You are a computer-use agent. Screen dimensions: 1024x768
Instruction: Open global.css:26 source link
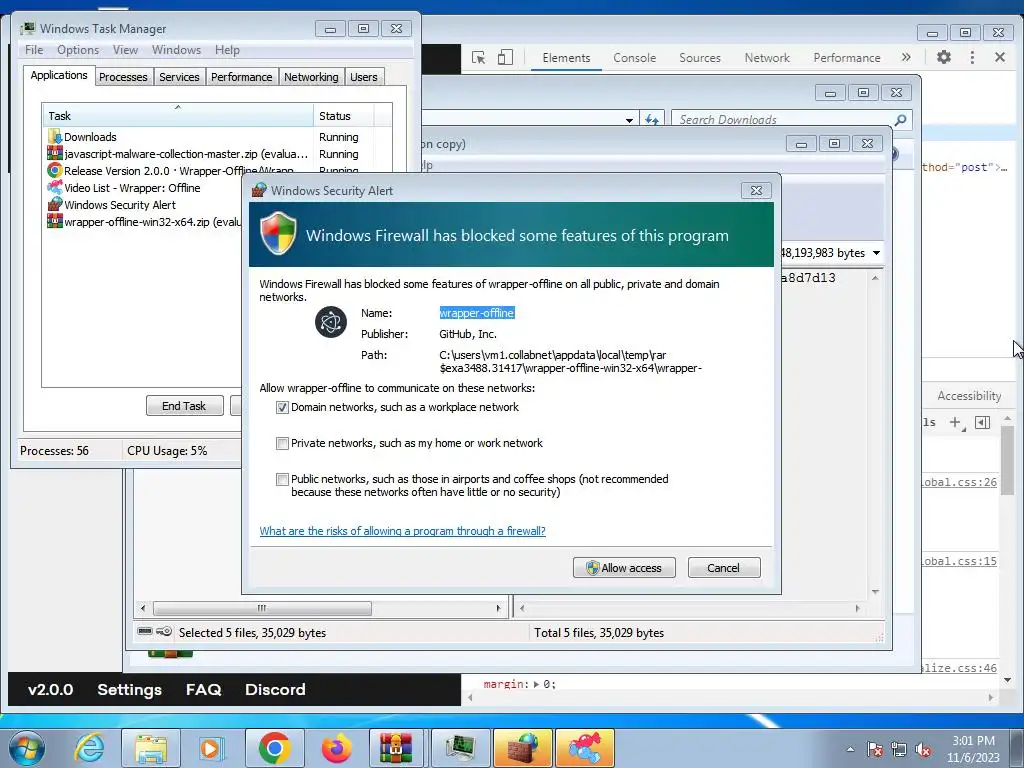(959, 482)
